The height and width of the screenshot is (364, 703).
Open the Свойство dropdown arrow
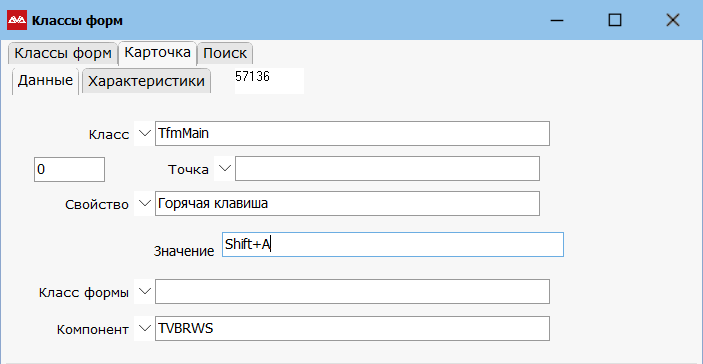tap(144, 204)
